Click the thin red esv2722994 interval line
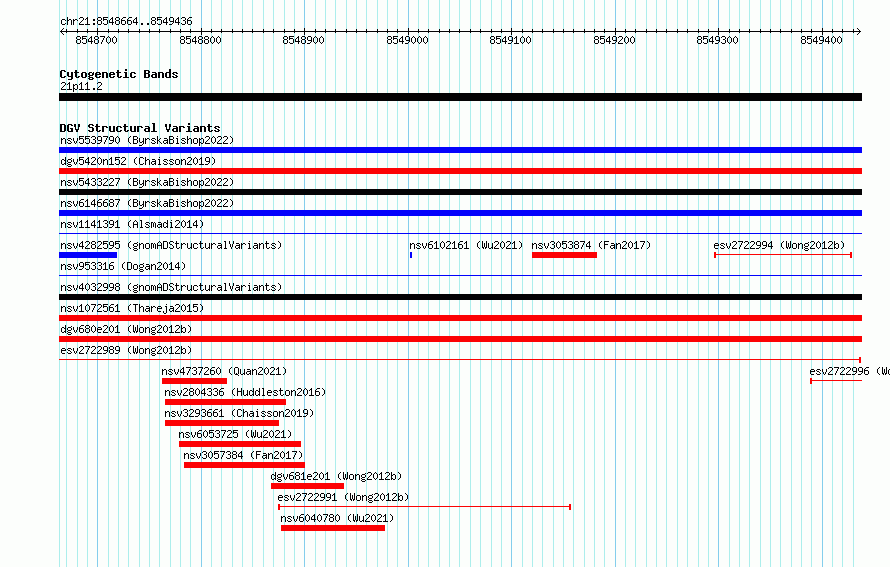 click(783, 255)
